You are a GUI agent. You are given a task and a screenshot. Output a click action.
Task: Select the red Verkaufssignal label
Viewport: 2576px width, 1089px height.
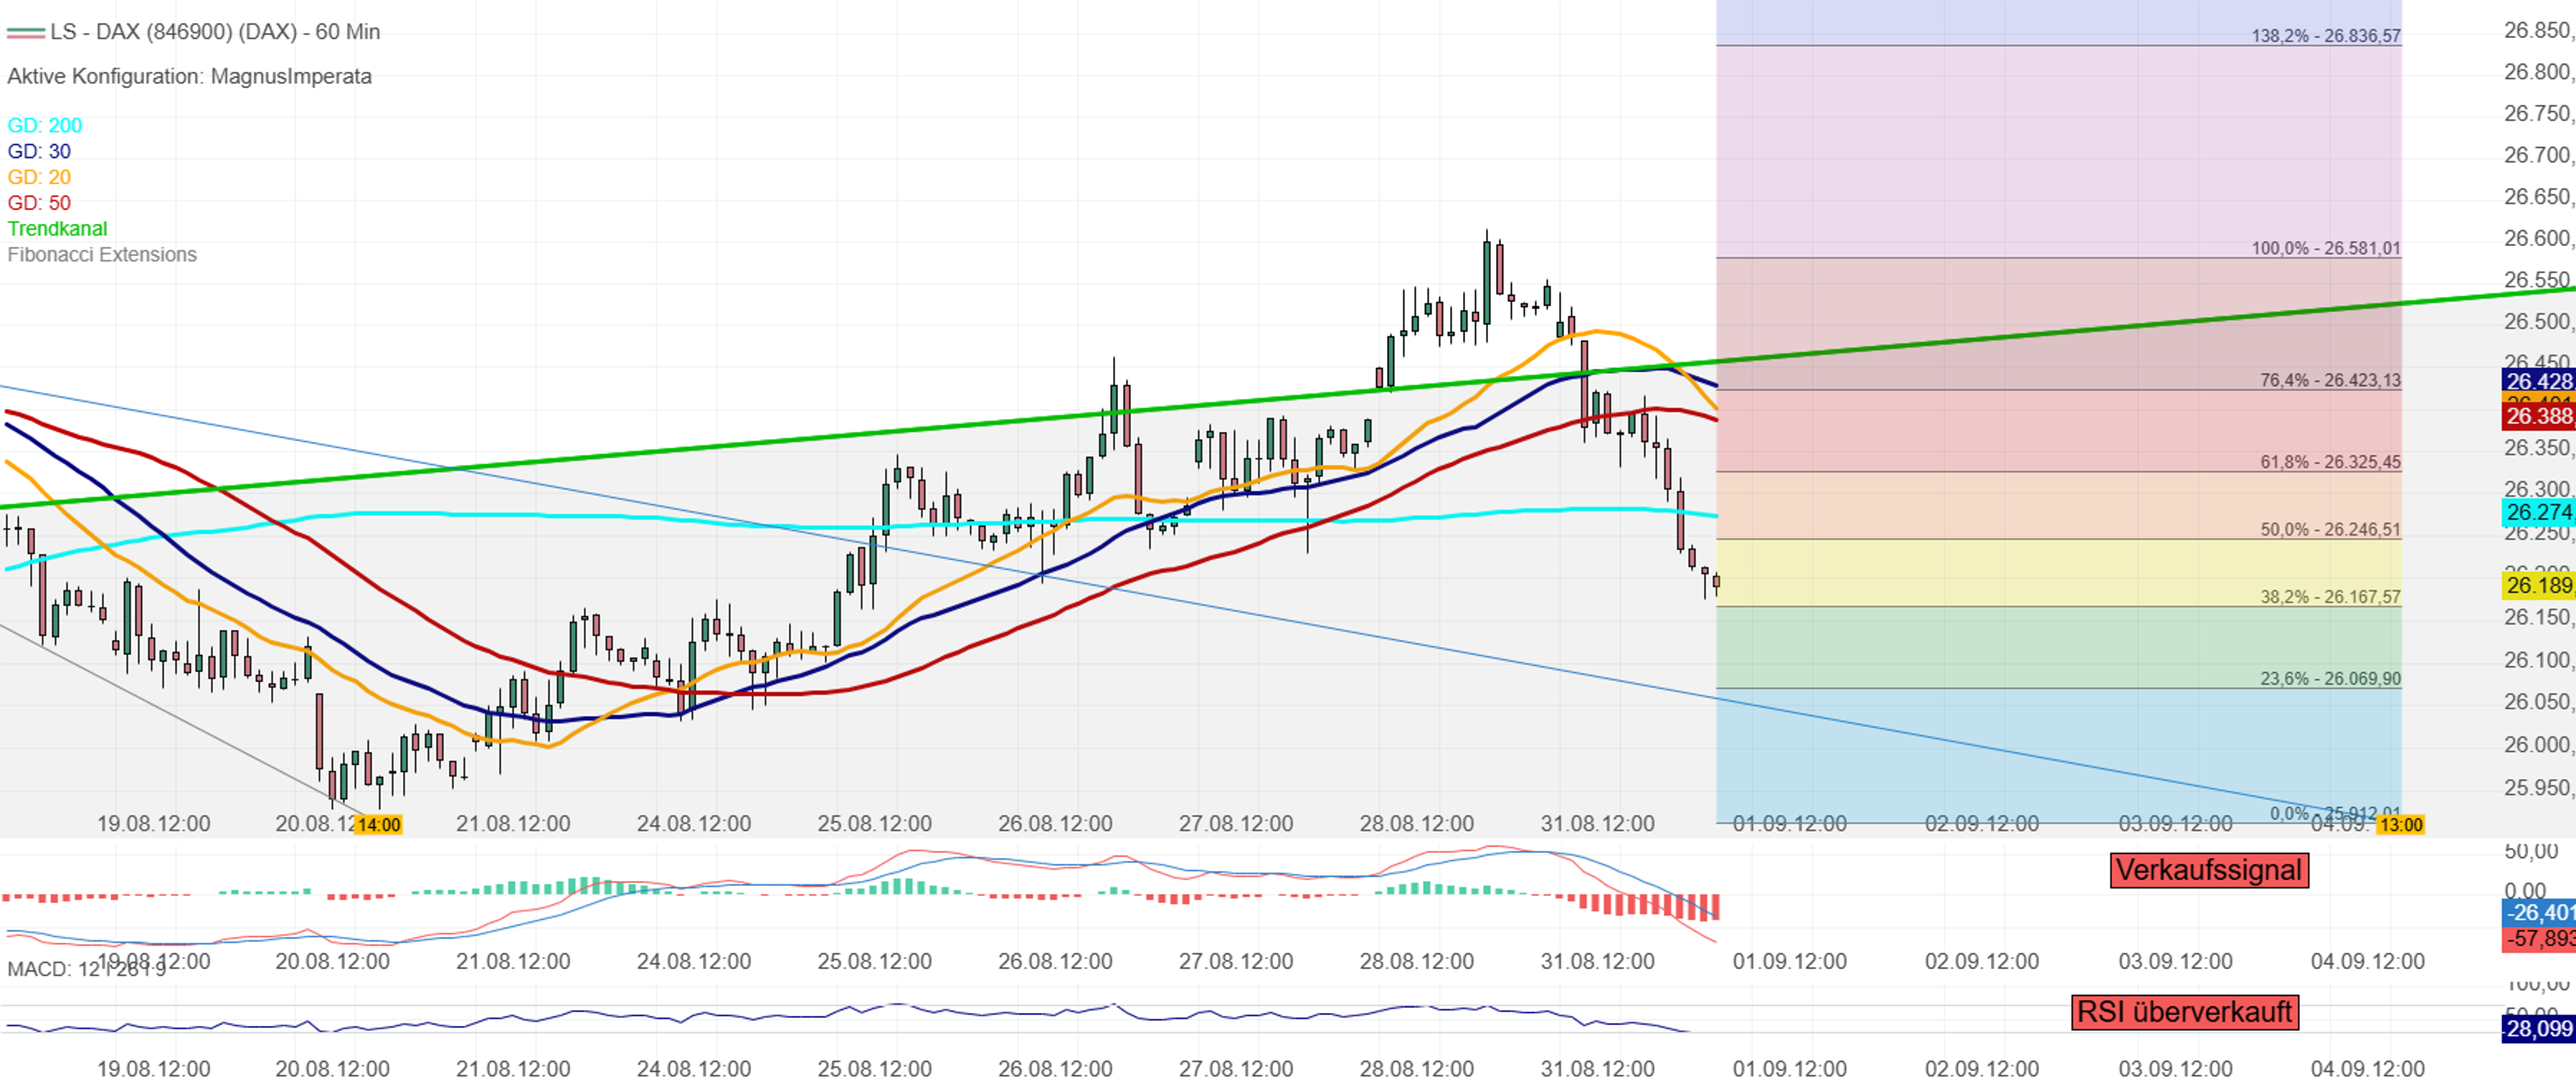click(2210, 870)
